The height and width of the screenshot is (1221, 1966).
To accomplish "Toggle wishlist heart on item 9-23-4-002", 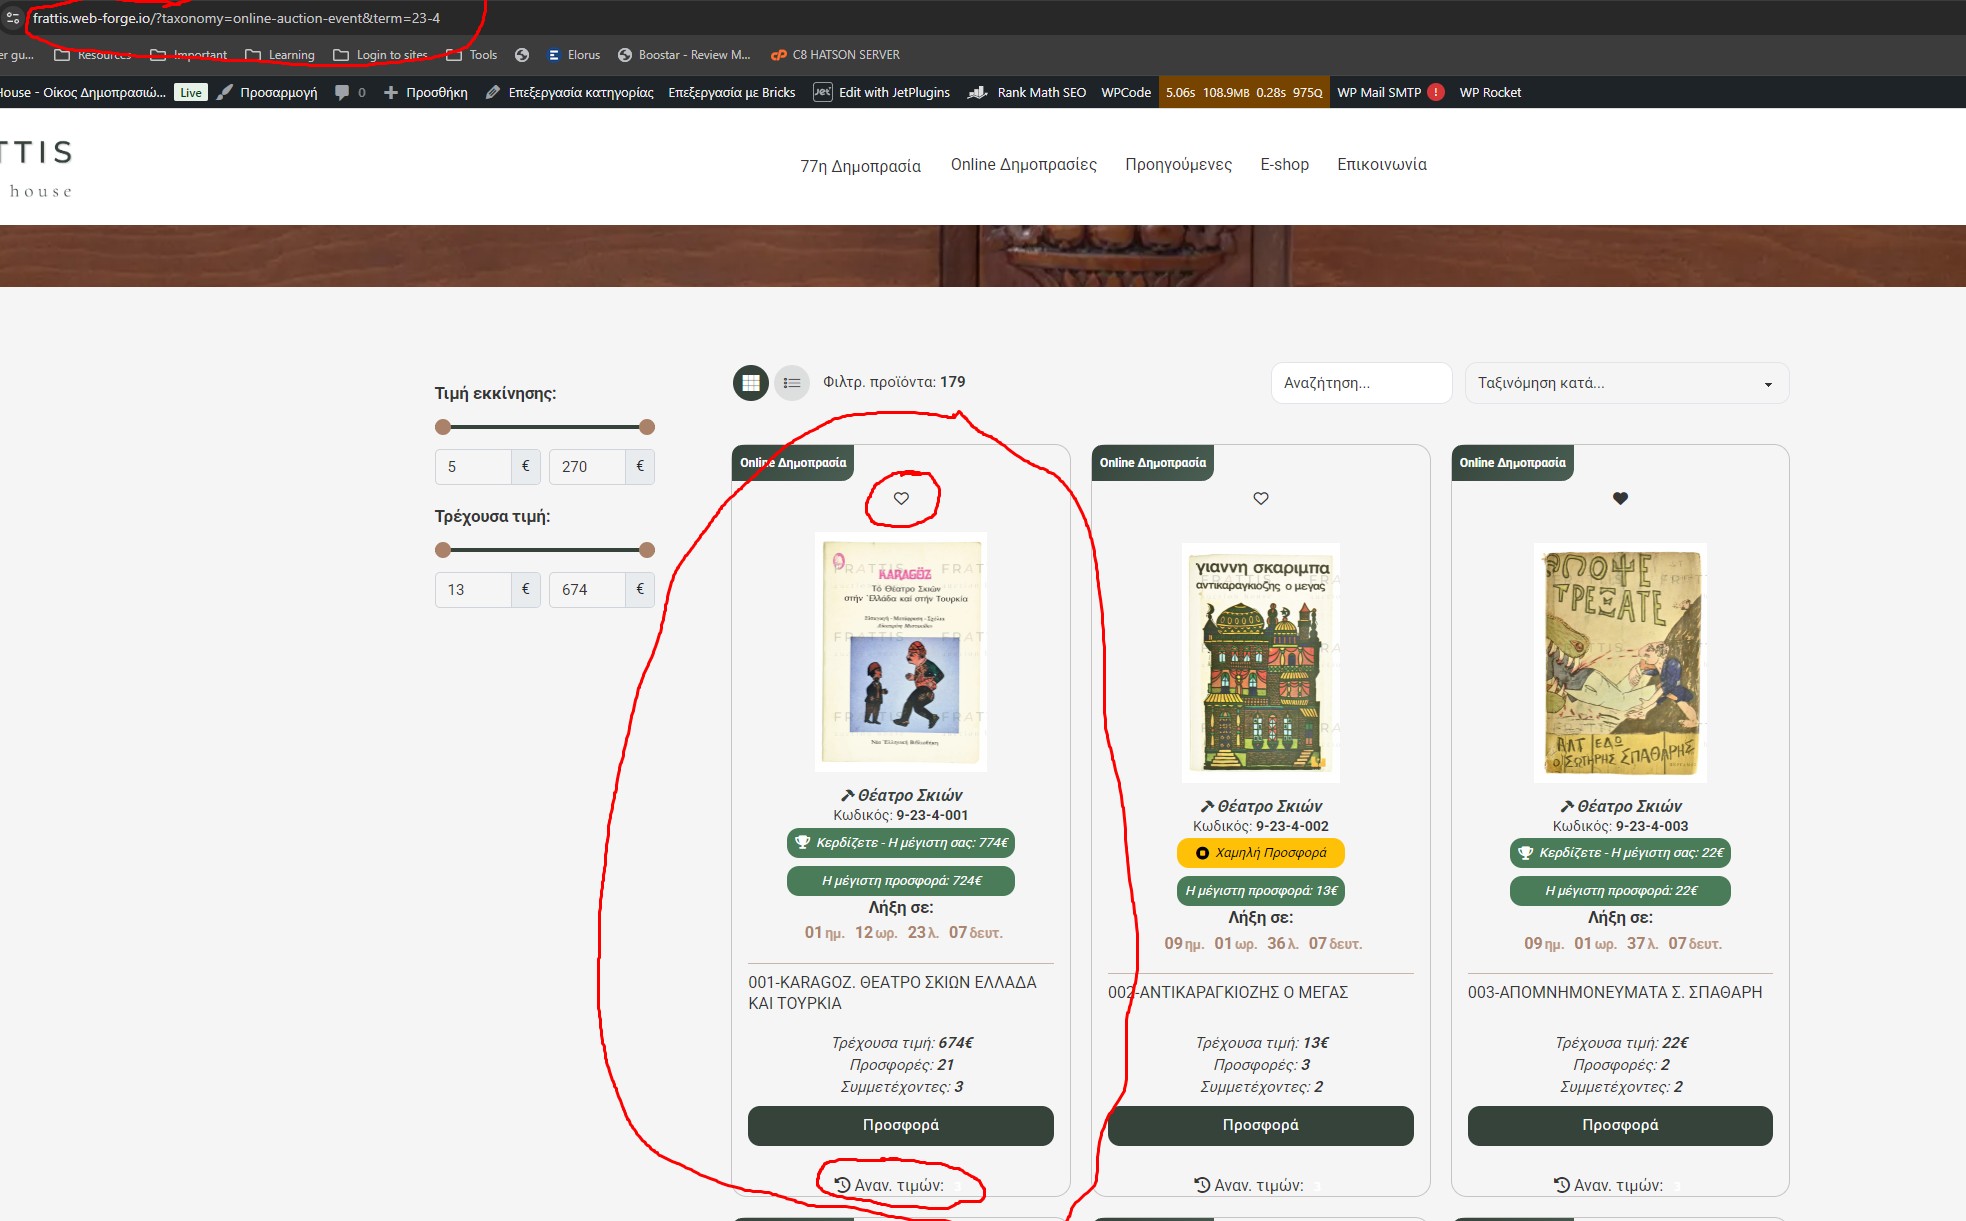I will click(1261, 498).
